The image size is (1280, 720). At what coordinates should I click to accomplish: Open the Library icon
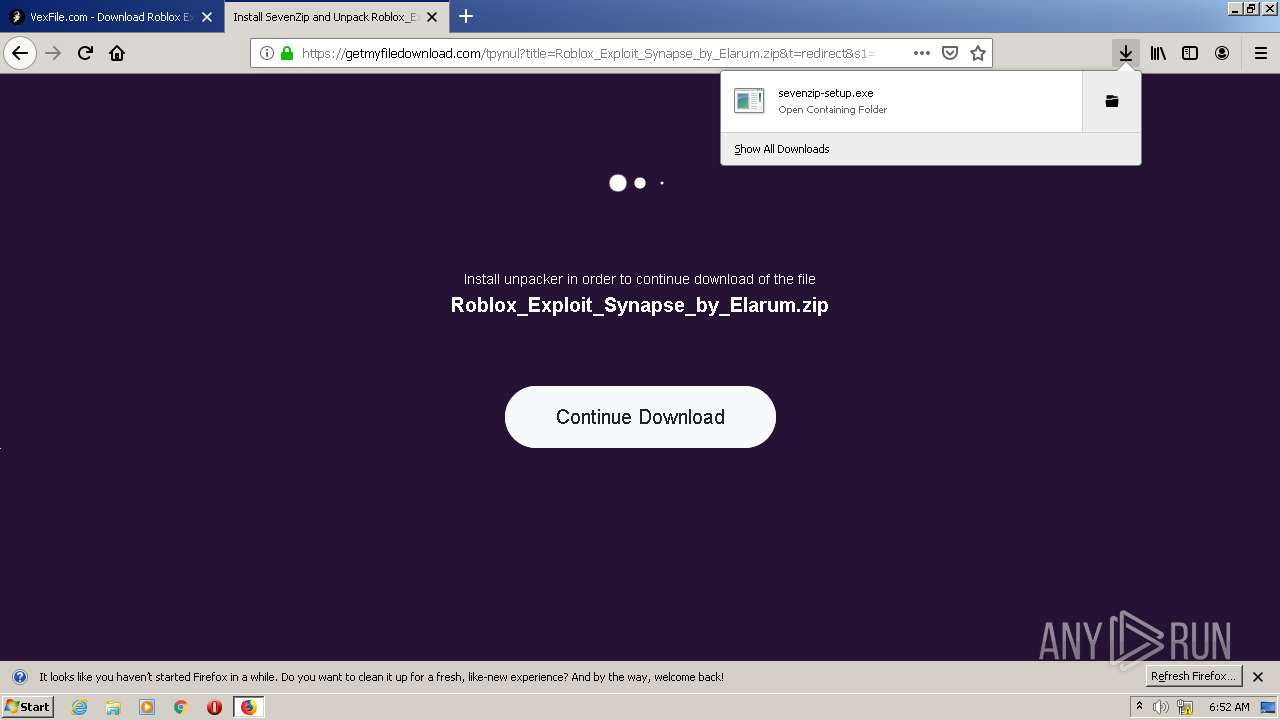coord(1158,53)
